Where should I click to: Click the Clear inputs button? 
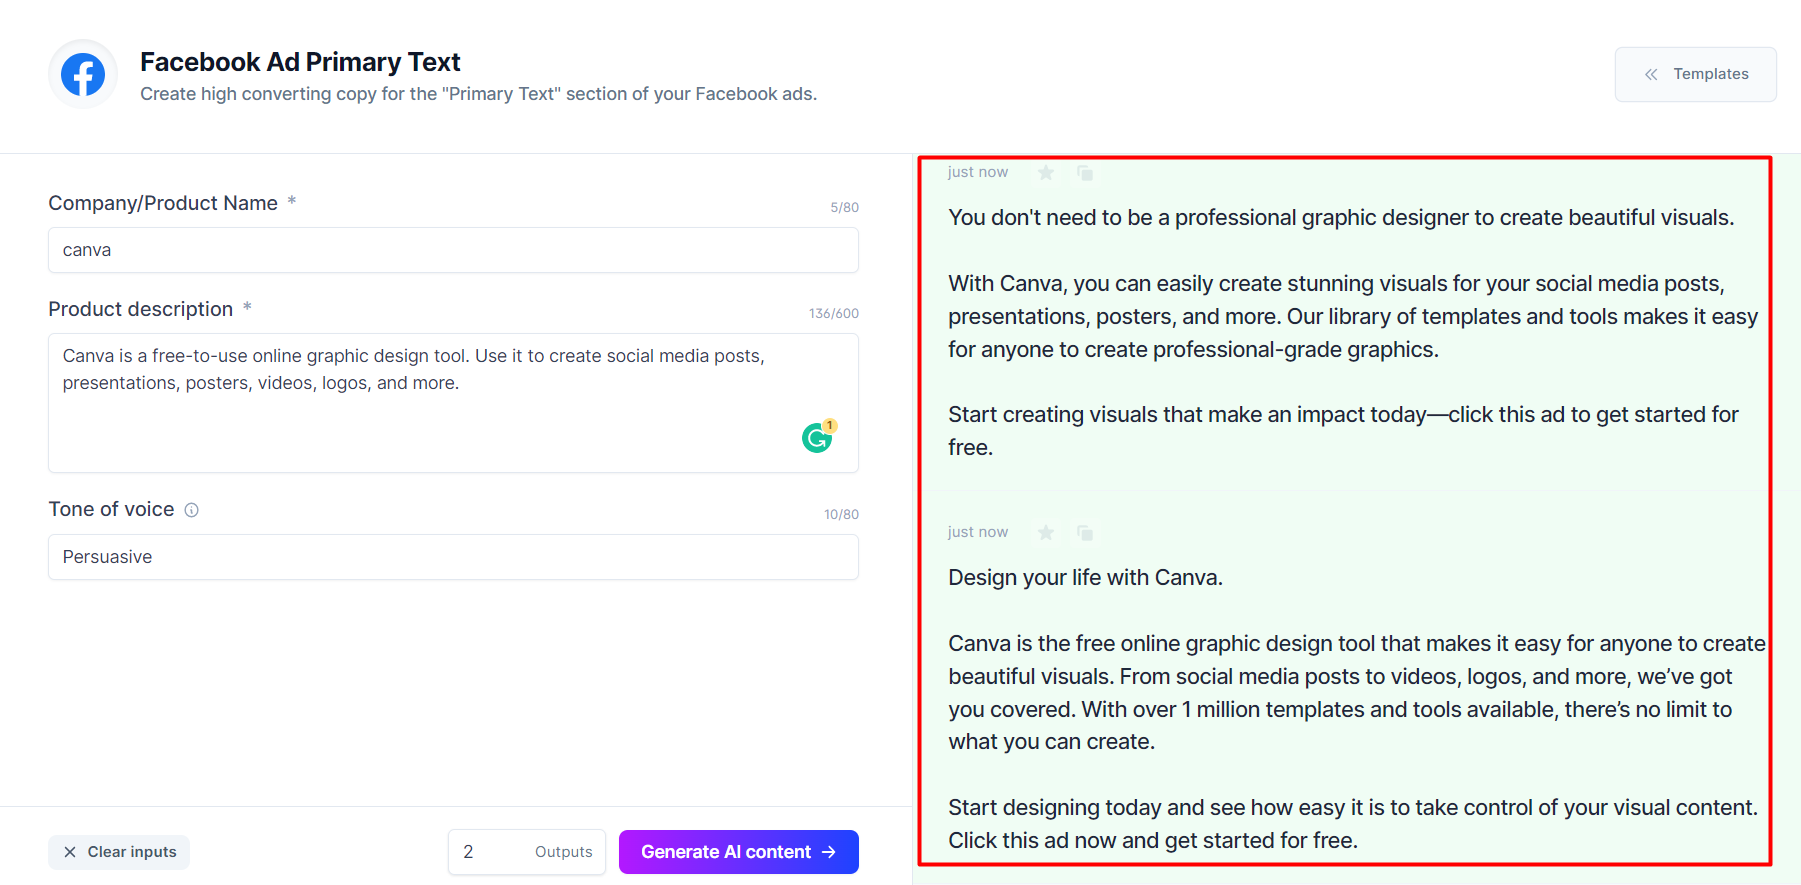click(119, 852)
